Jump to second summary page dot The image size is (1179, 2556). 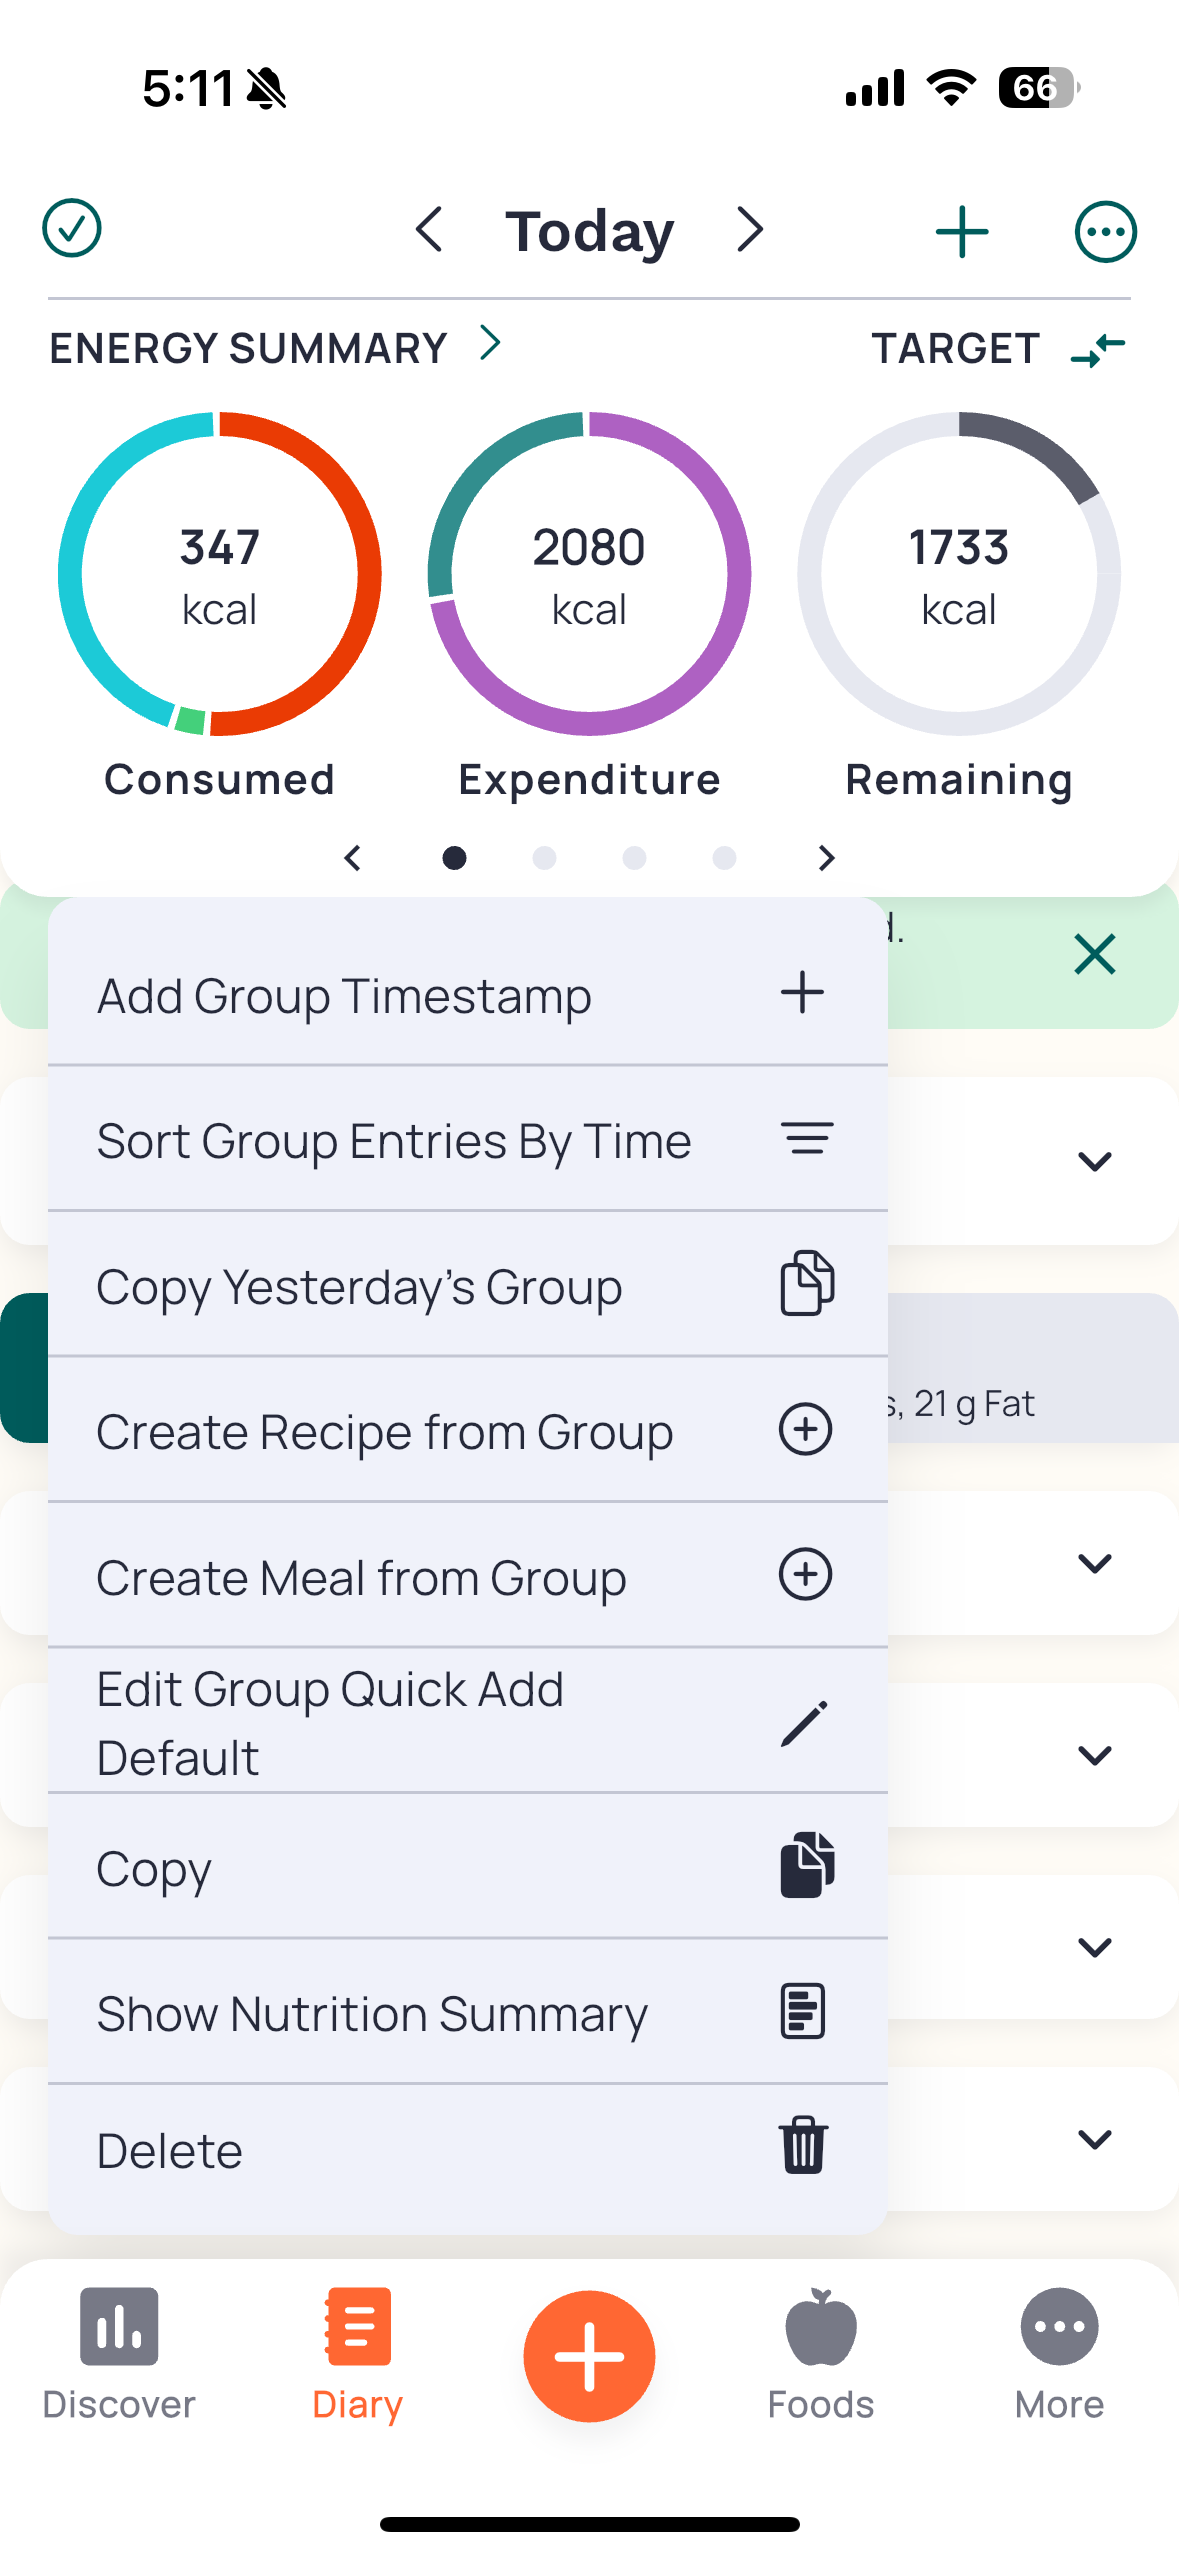(544, 858)
